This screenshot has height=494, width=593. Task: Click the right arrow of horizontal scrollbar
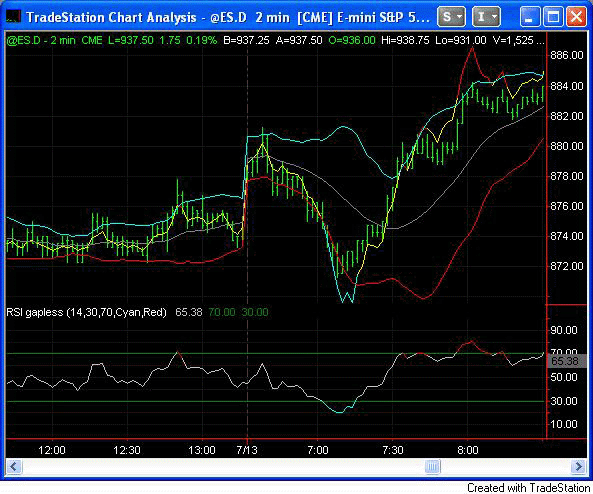(579, 466)
